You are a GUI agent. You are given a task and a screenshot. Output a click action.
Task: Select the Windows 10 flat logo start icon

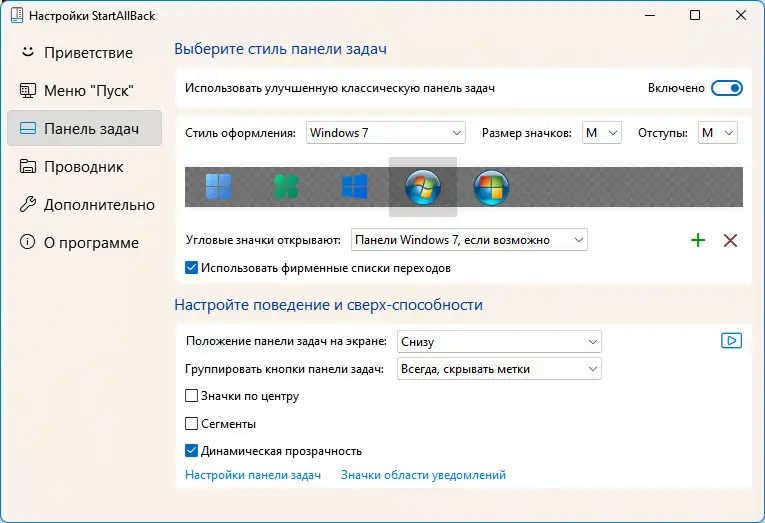[355, 187]
